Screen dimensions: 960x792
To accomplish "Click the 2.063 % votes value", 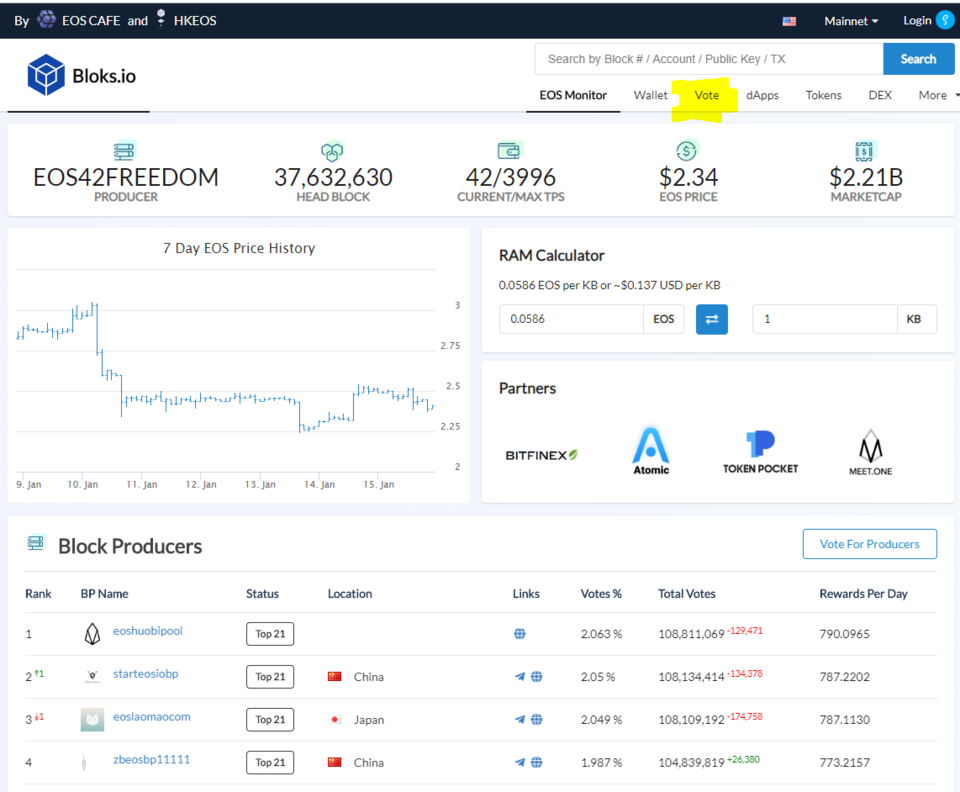I will [601, 634].
